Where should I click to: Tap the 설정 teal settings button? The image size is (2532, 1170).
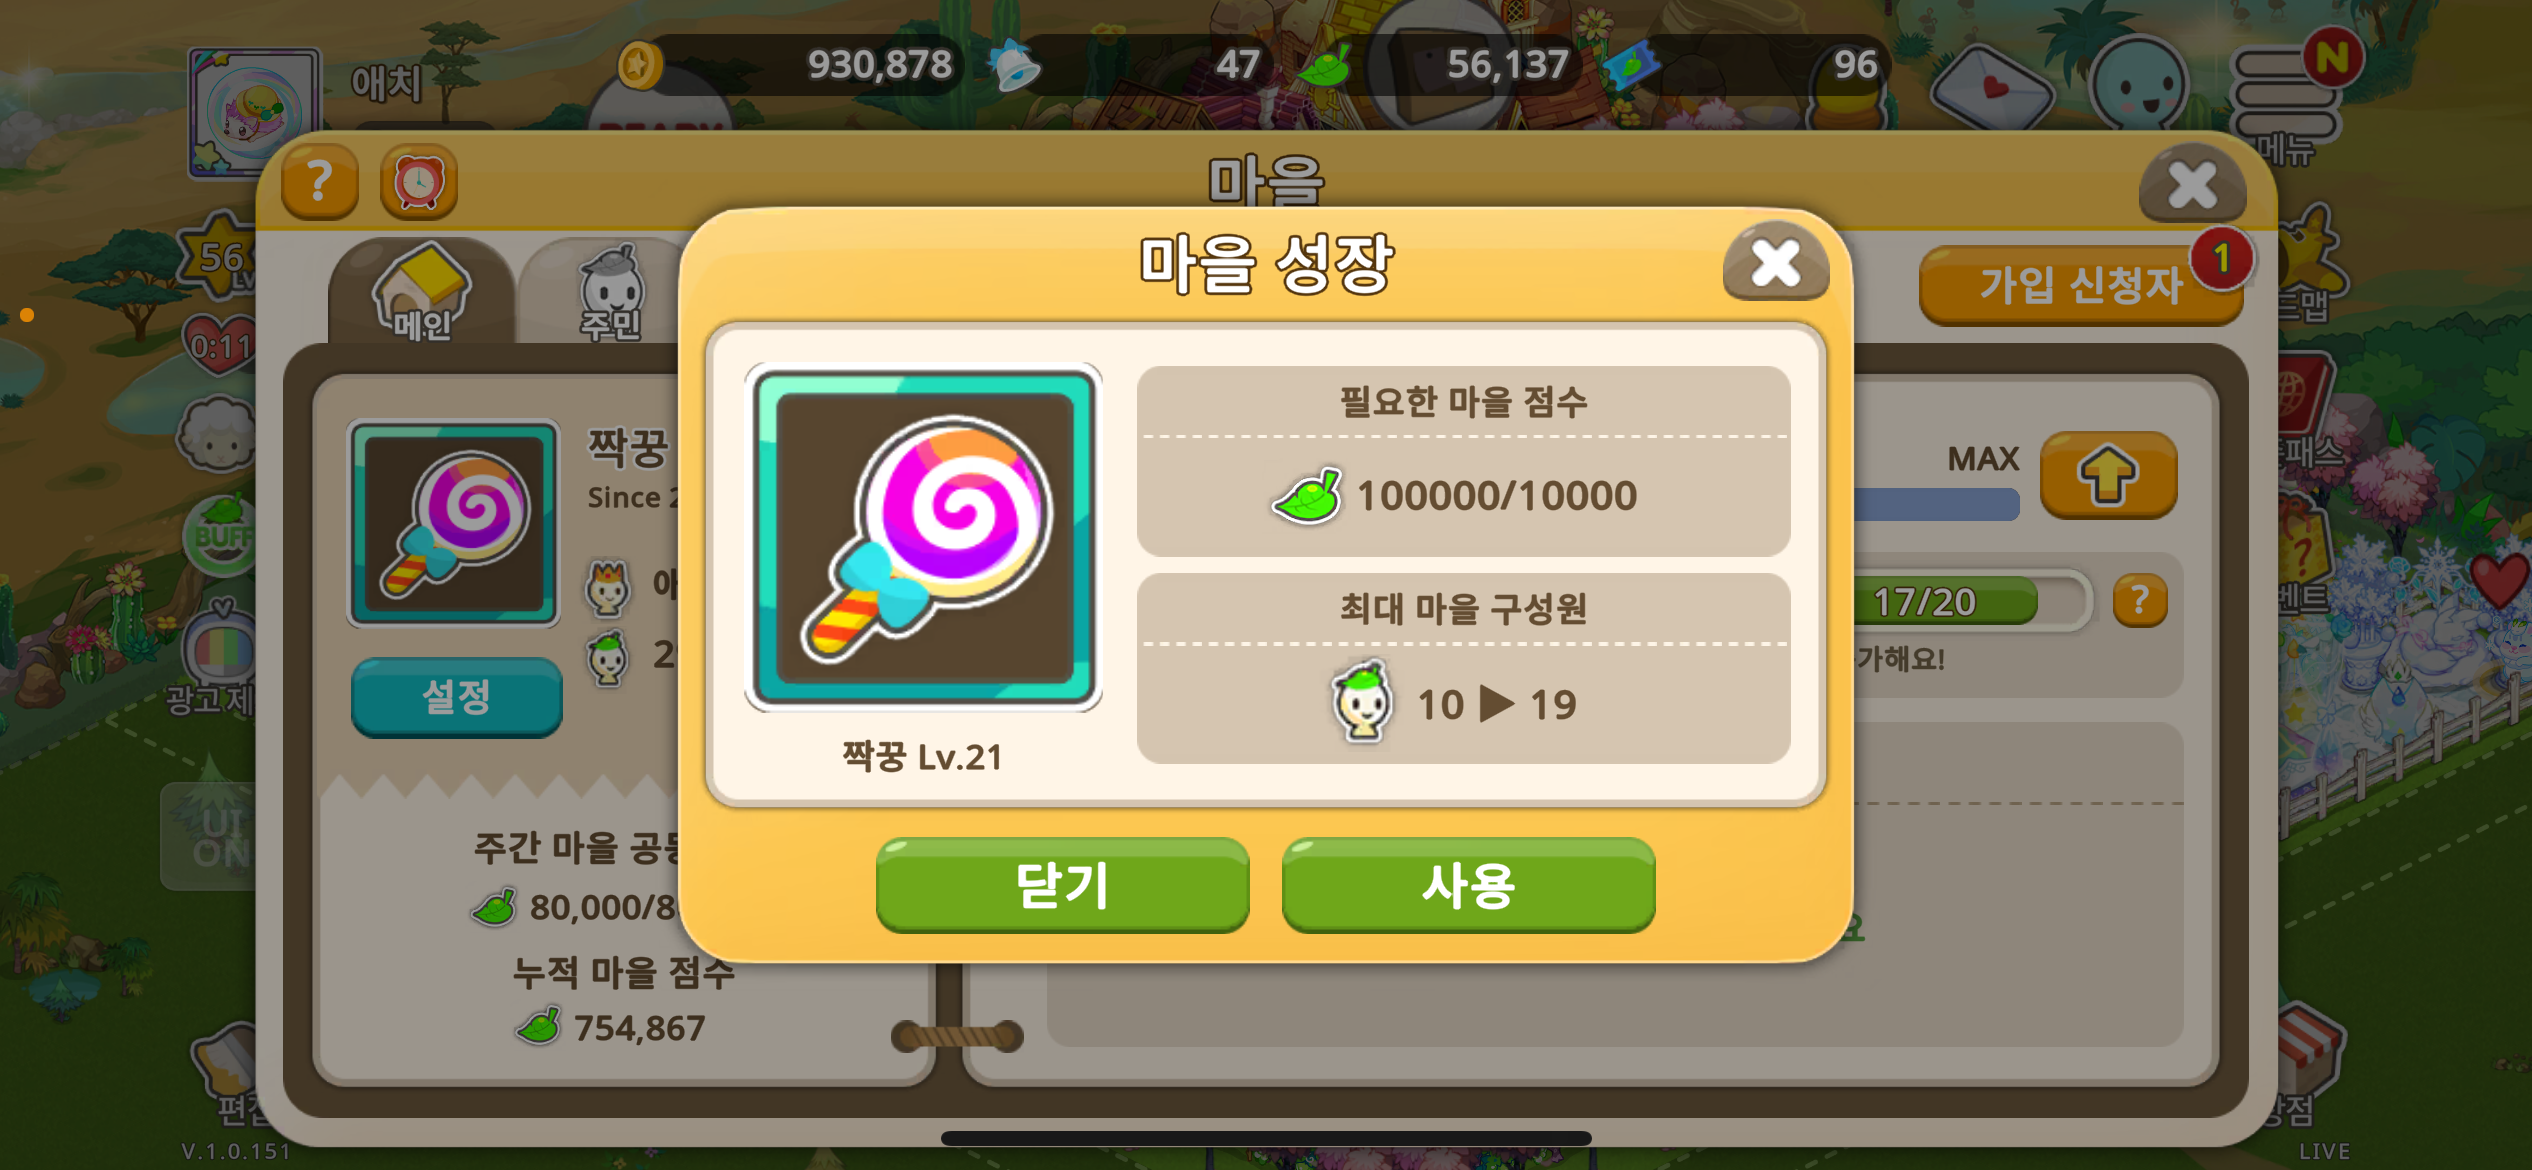[456, 697]
